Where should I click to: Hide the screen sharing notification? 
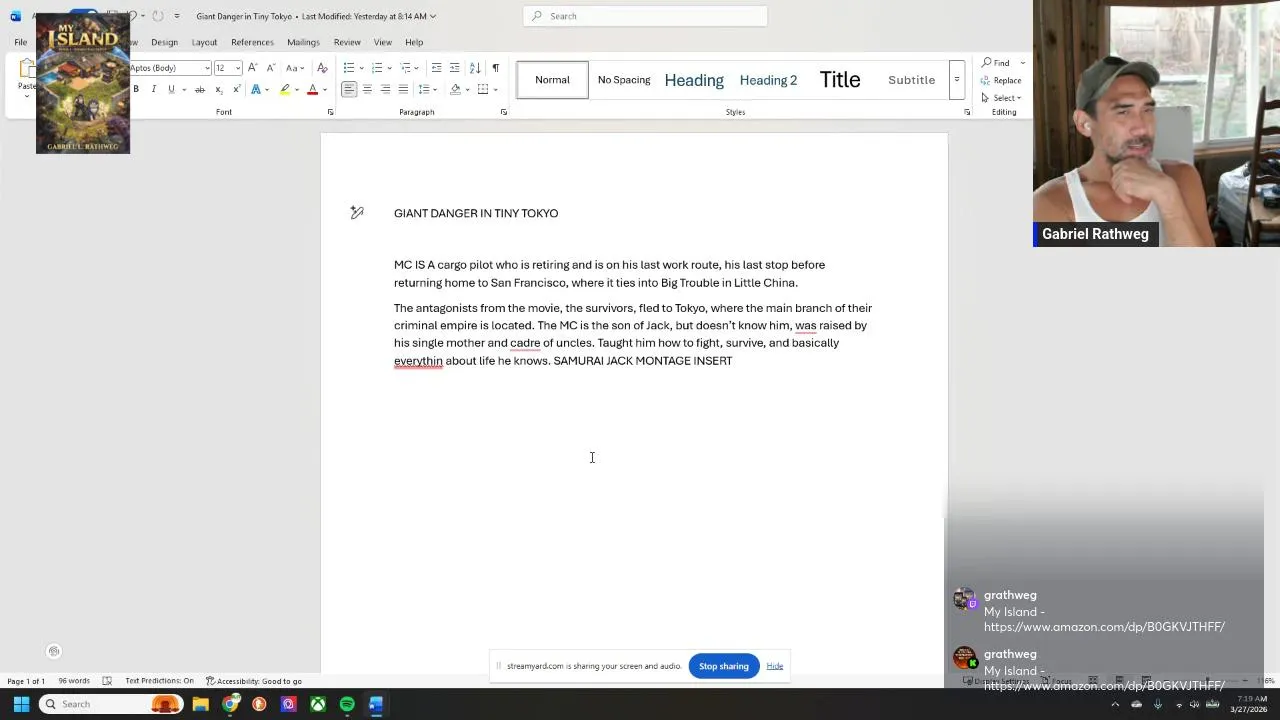pos(775,666)
